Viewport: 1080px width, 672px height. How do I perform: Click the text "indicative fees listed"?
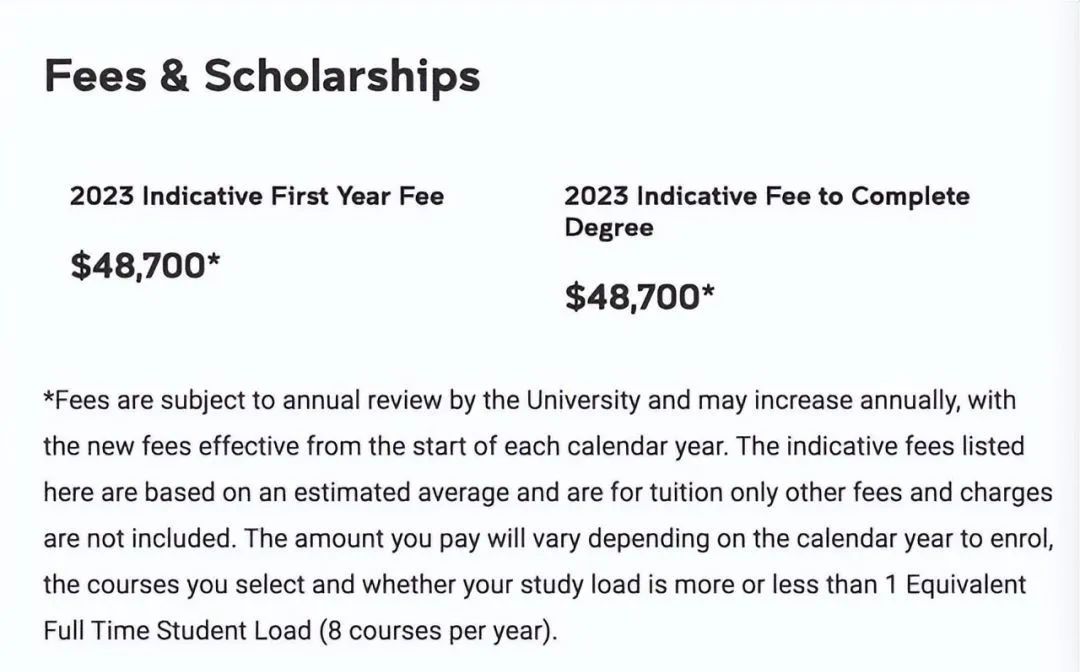[915, 446]
